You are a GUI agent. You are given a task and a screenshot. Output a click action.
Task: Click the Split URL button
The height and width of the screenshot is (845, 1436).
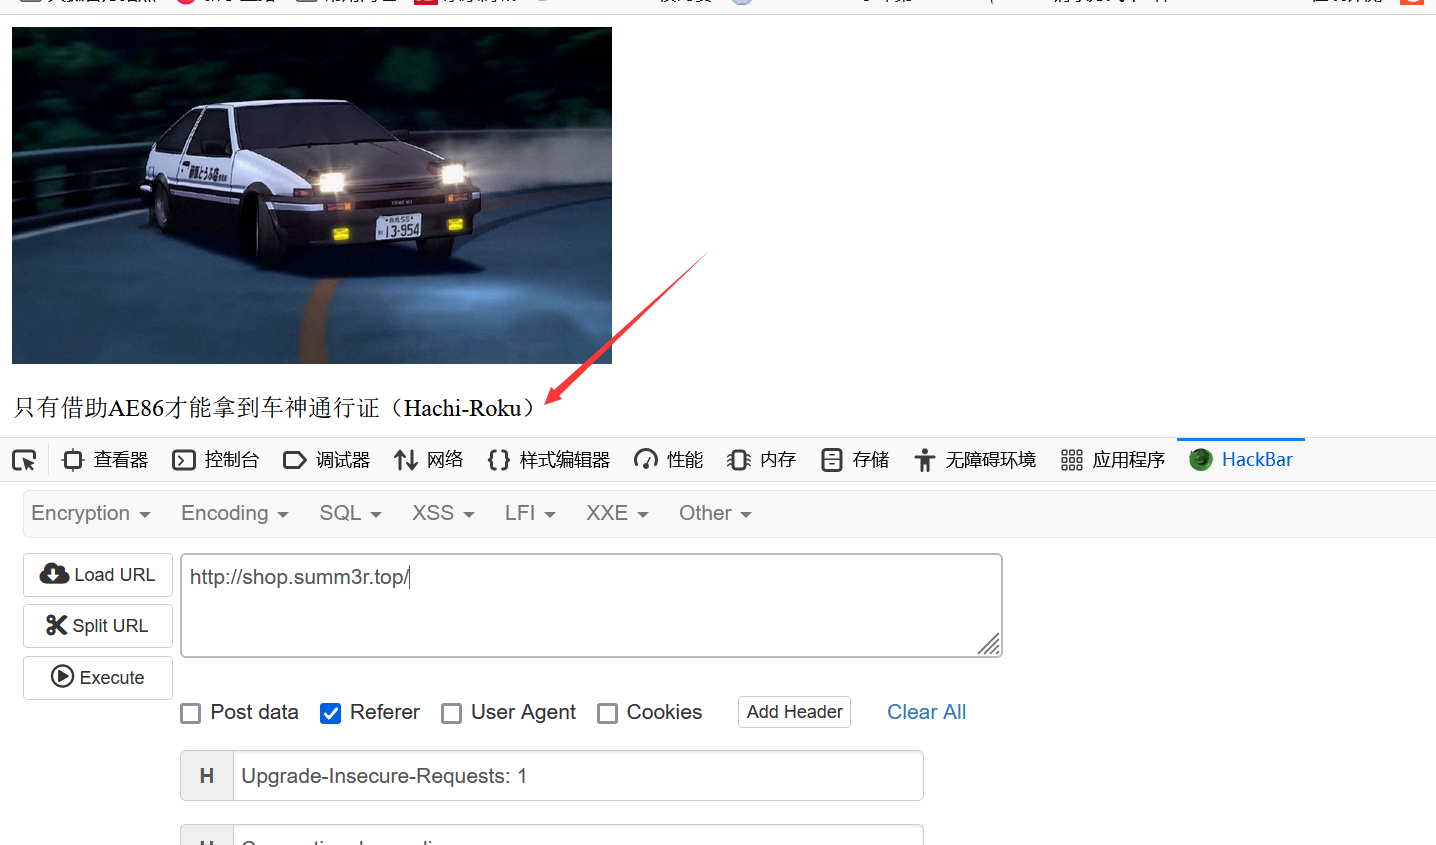[98, 626]
